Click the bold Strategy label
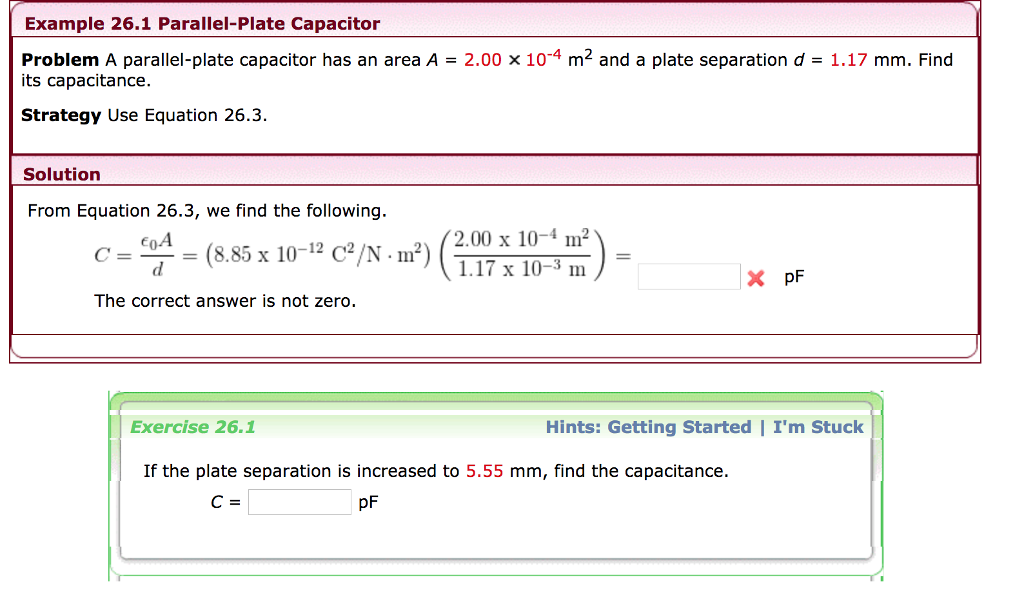Screen dimensions: 1024x593 [61, 115]
